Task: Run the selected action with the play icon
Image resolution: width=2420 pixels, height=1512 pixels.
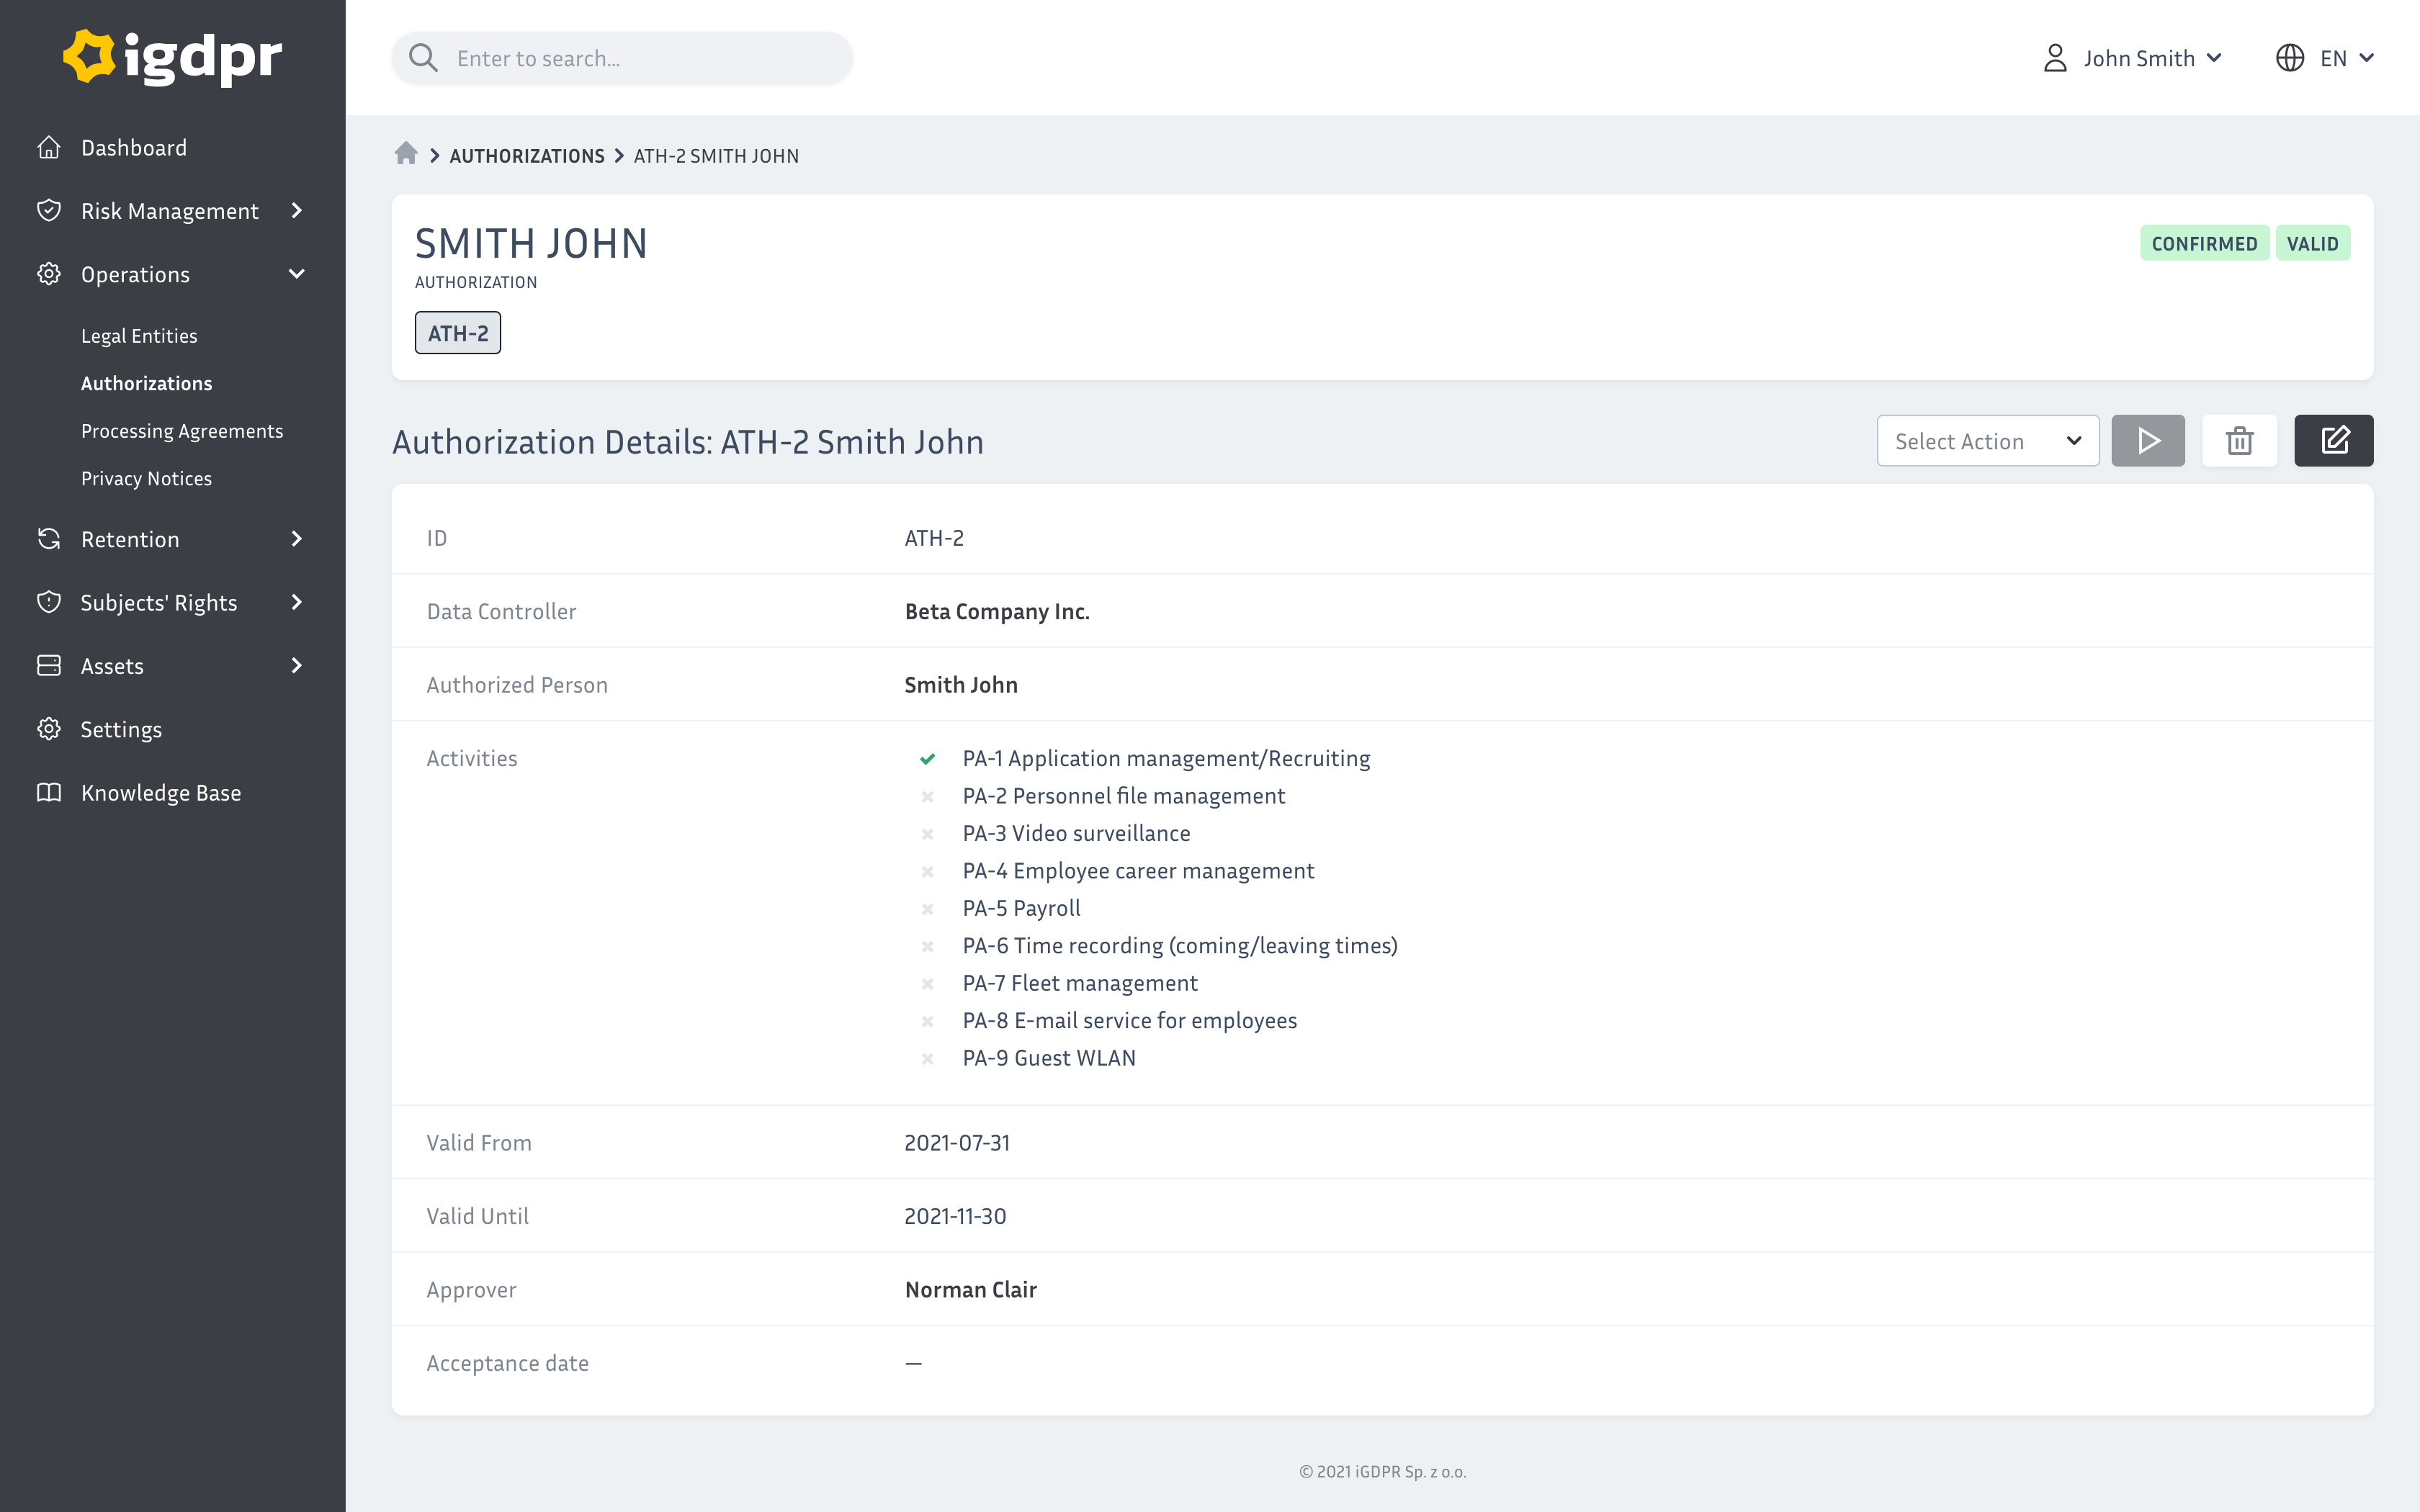Action: (2147, 440)
